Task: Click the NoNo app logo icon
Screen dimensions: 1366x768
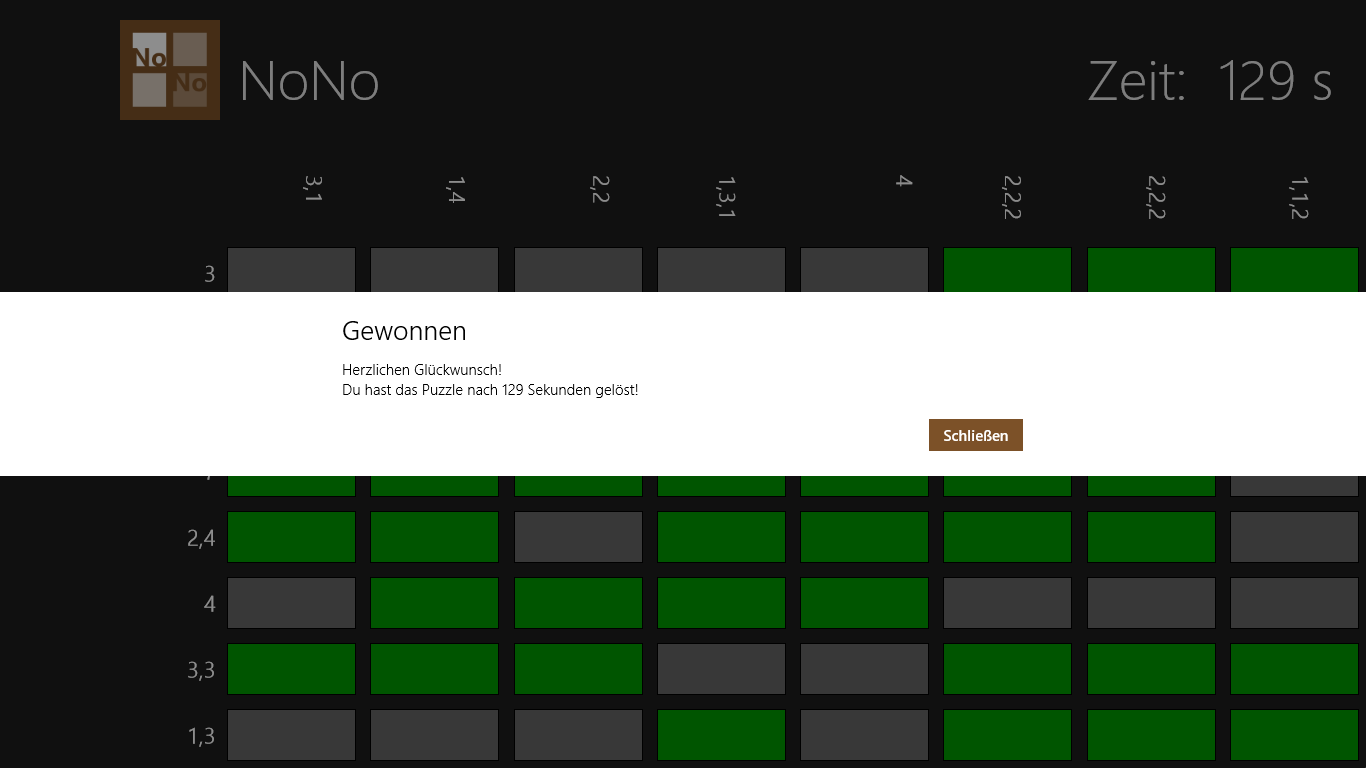Action: pyautogui.click(x=170, y=70)
